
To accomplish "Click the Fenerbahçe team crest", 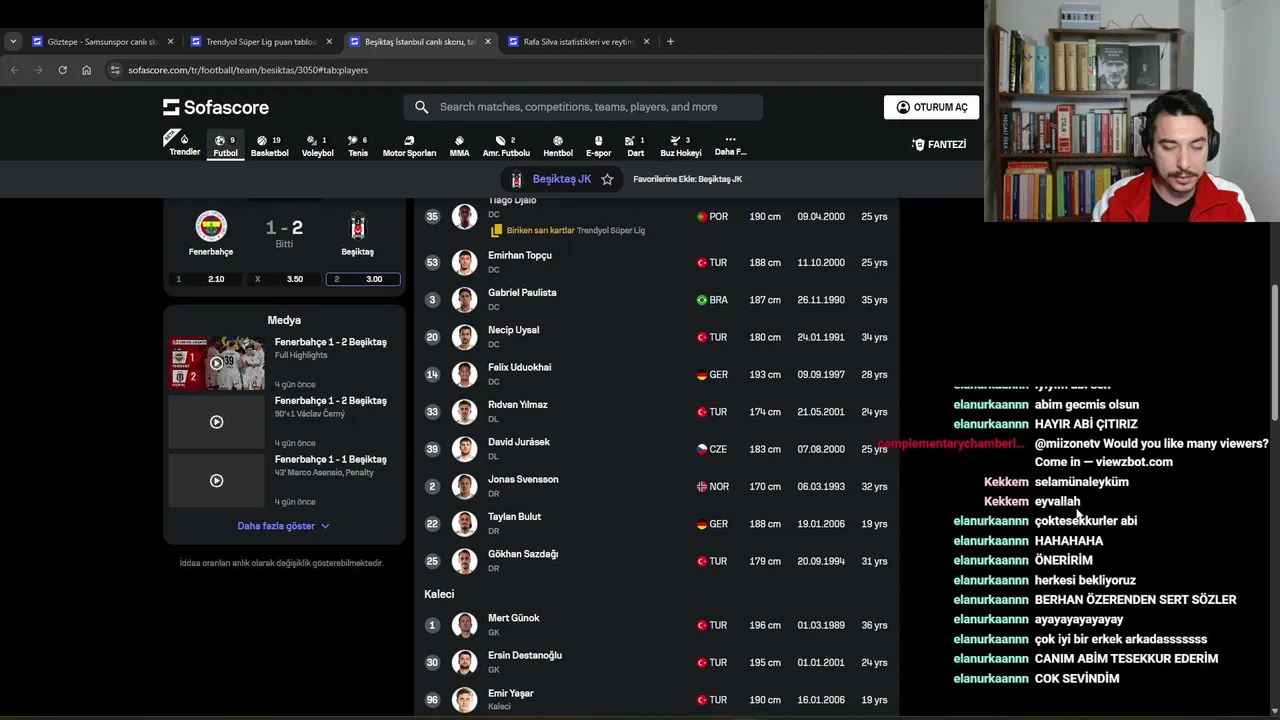I will pyautogui.click(x=211, y=225).
